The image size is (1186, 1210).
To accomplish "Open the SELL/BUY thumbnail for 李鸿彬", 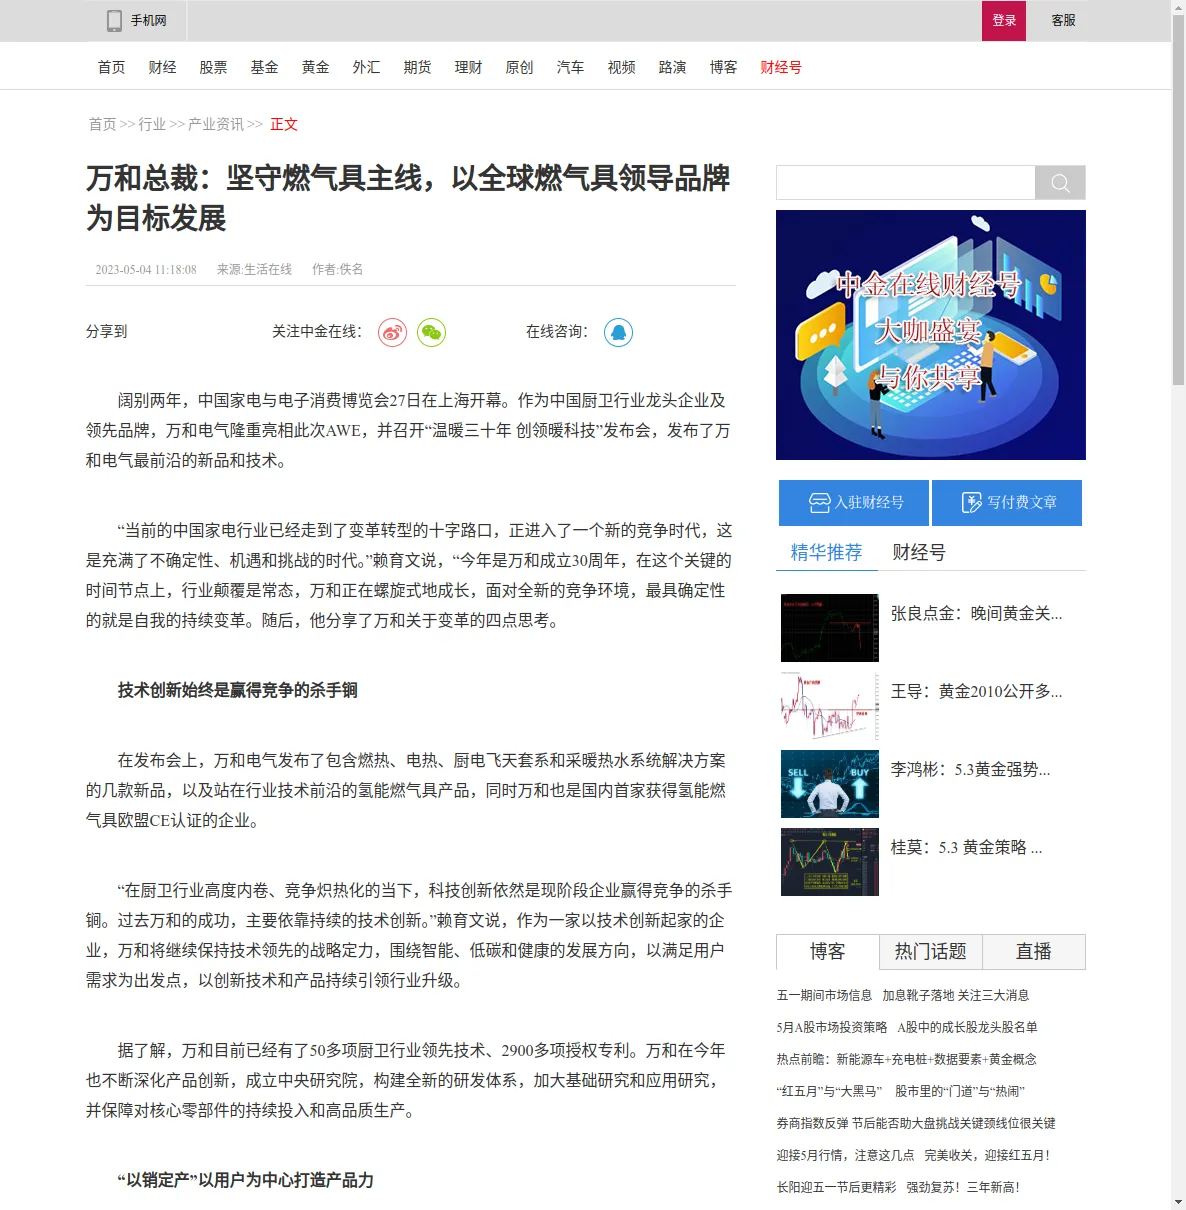I will (830, 784).
